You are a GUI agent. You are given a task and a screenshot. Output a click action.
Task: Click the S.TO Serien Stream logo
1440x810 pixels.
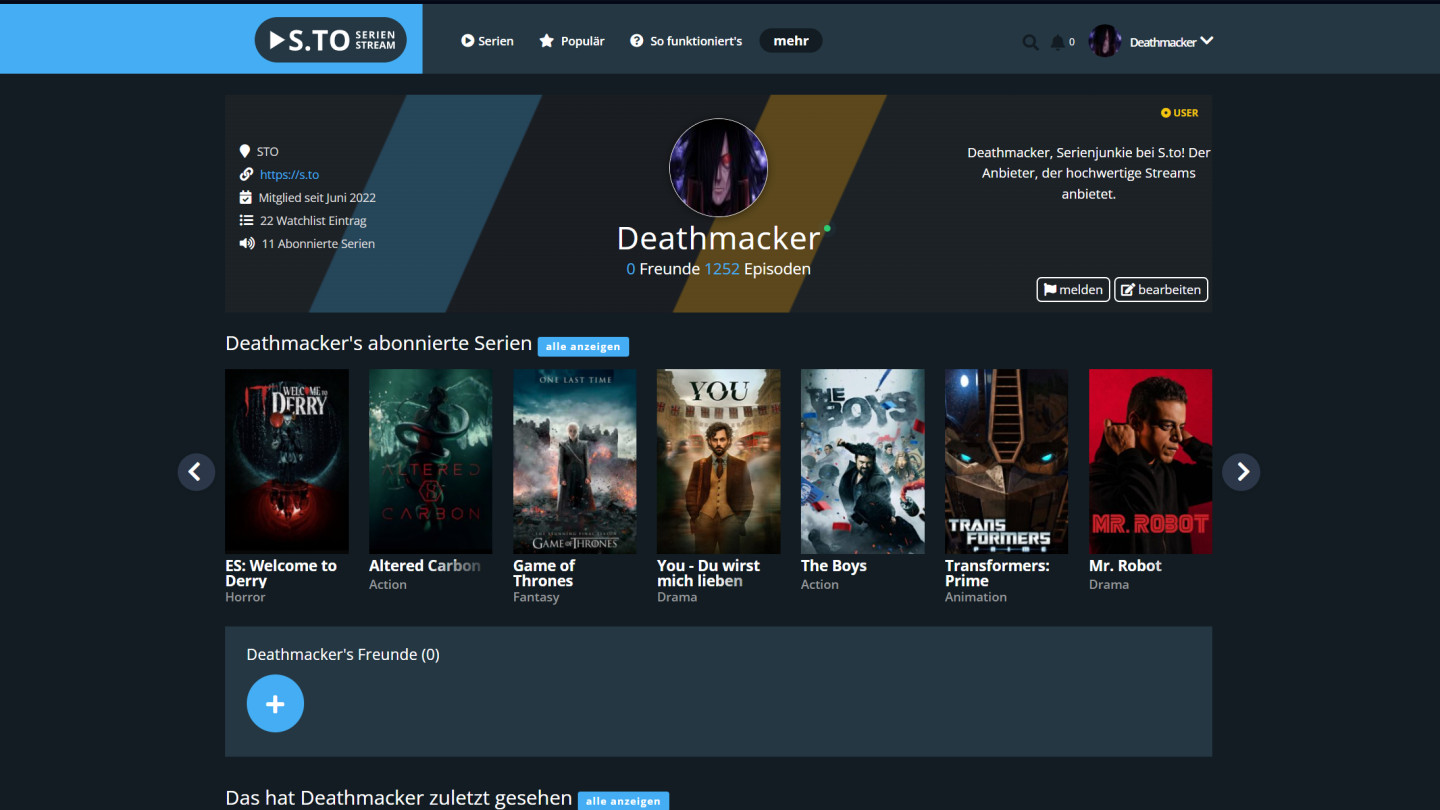tap(330, 40)
